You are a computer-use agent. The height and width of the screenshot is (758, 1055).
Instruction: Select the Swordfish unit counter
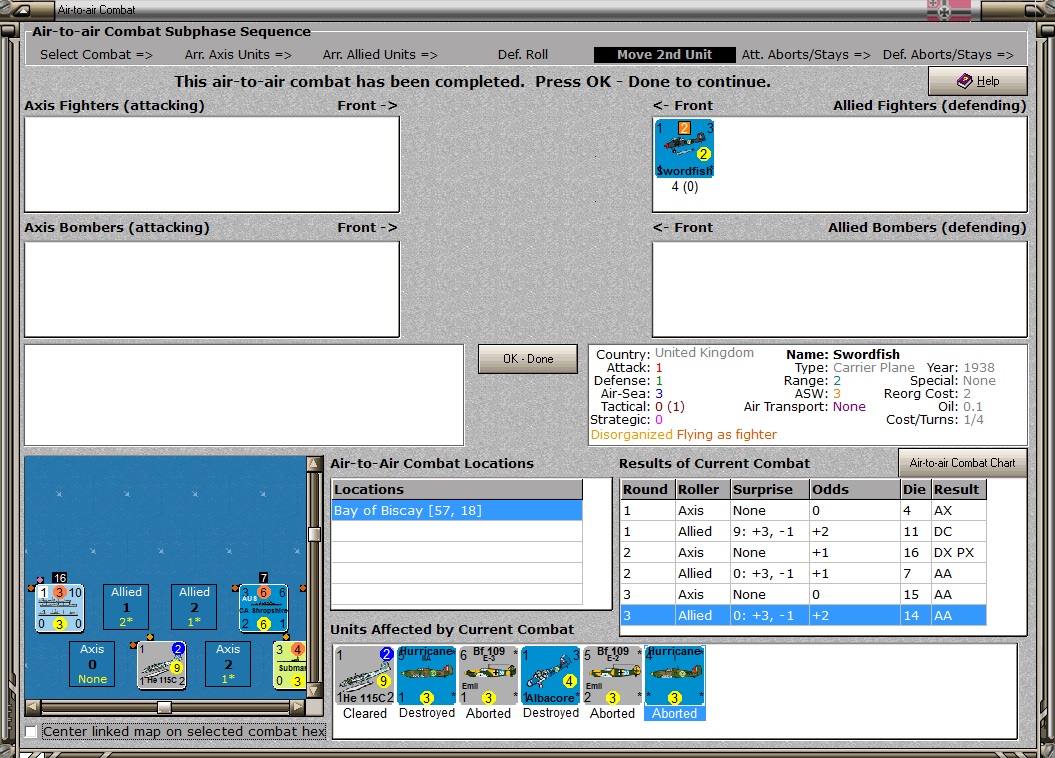(684, 149)
